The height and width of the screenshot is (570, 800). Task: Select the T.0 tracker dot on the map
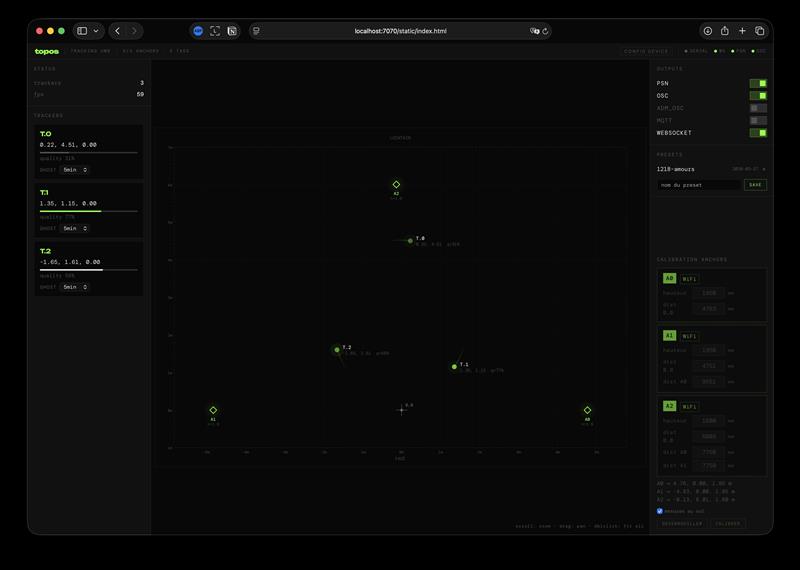tap(410, 240)
